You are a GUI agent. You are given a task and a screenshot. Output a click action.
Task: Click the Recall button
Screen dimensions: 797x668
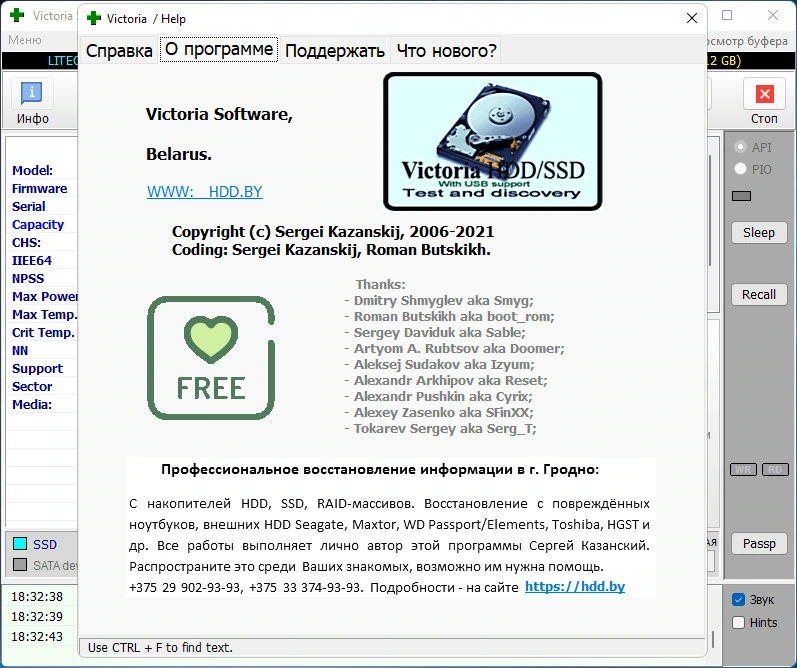pos(759,294)
